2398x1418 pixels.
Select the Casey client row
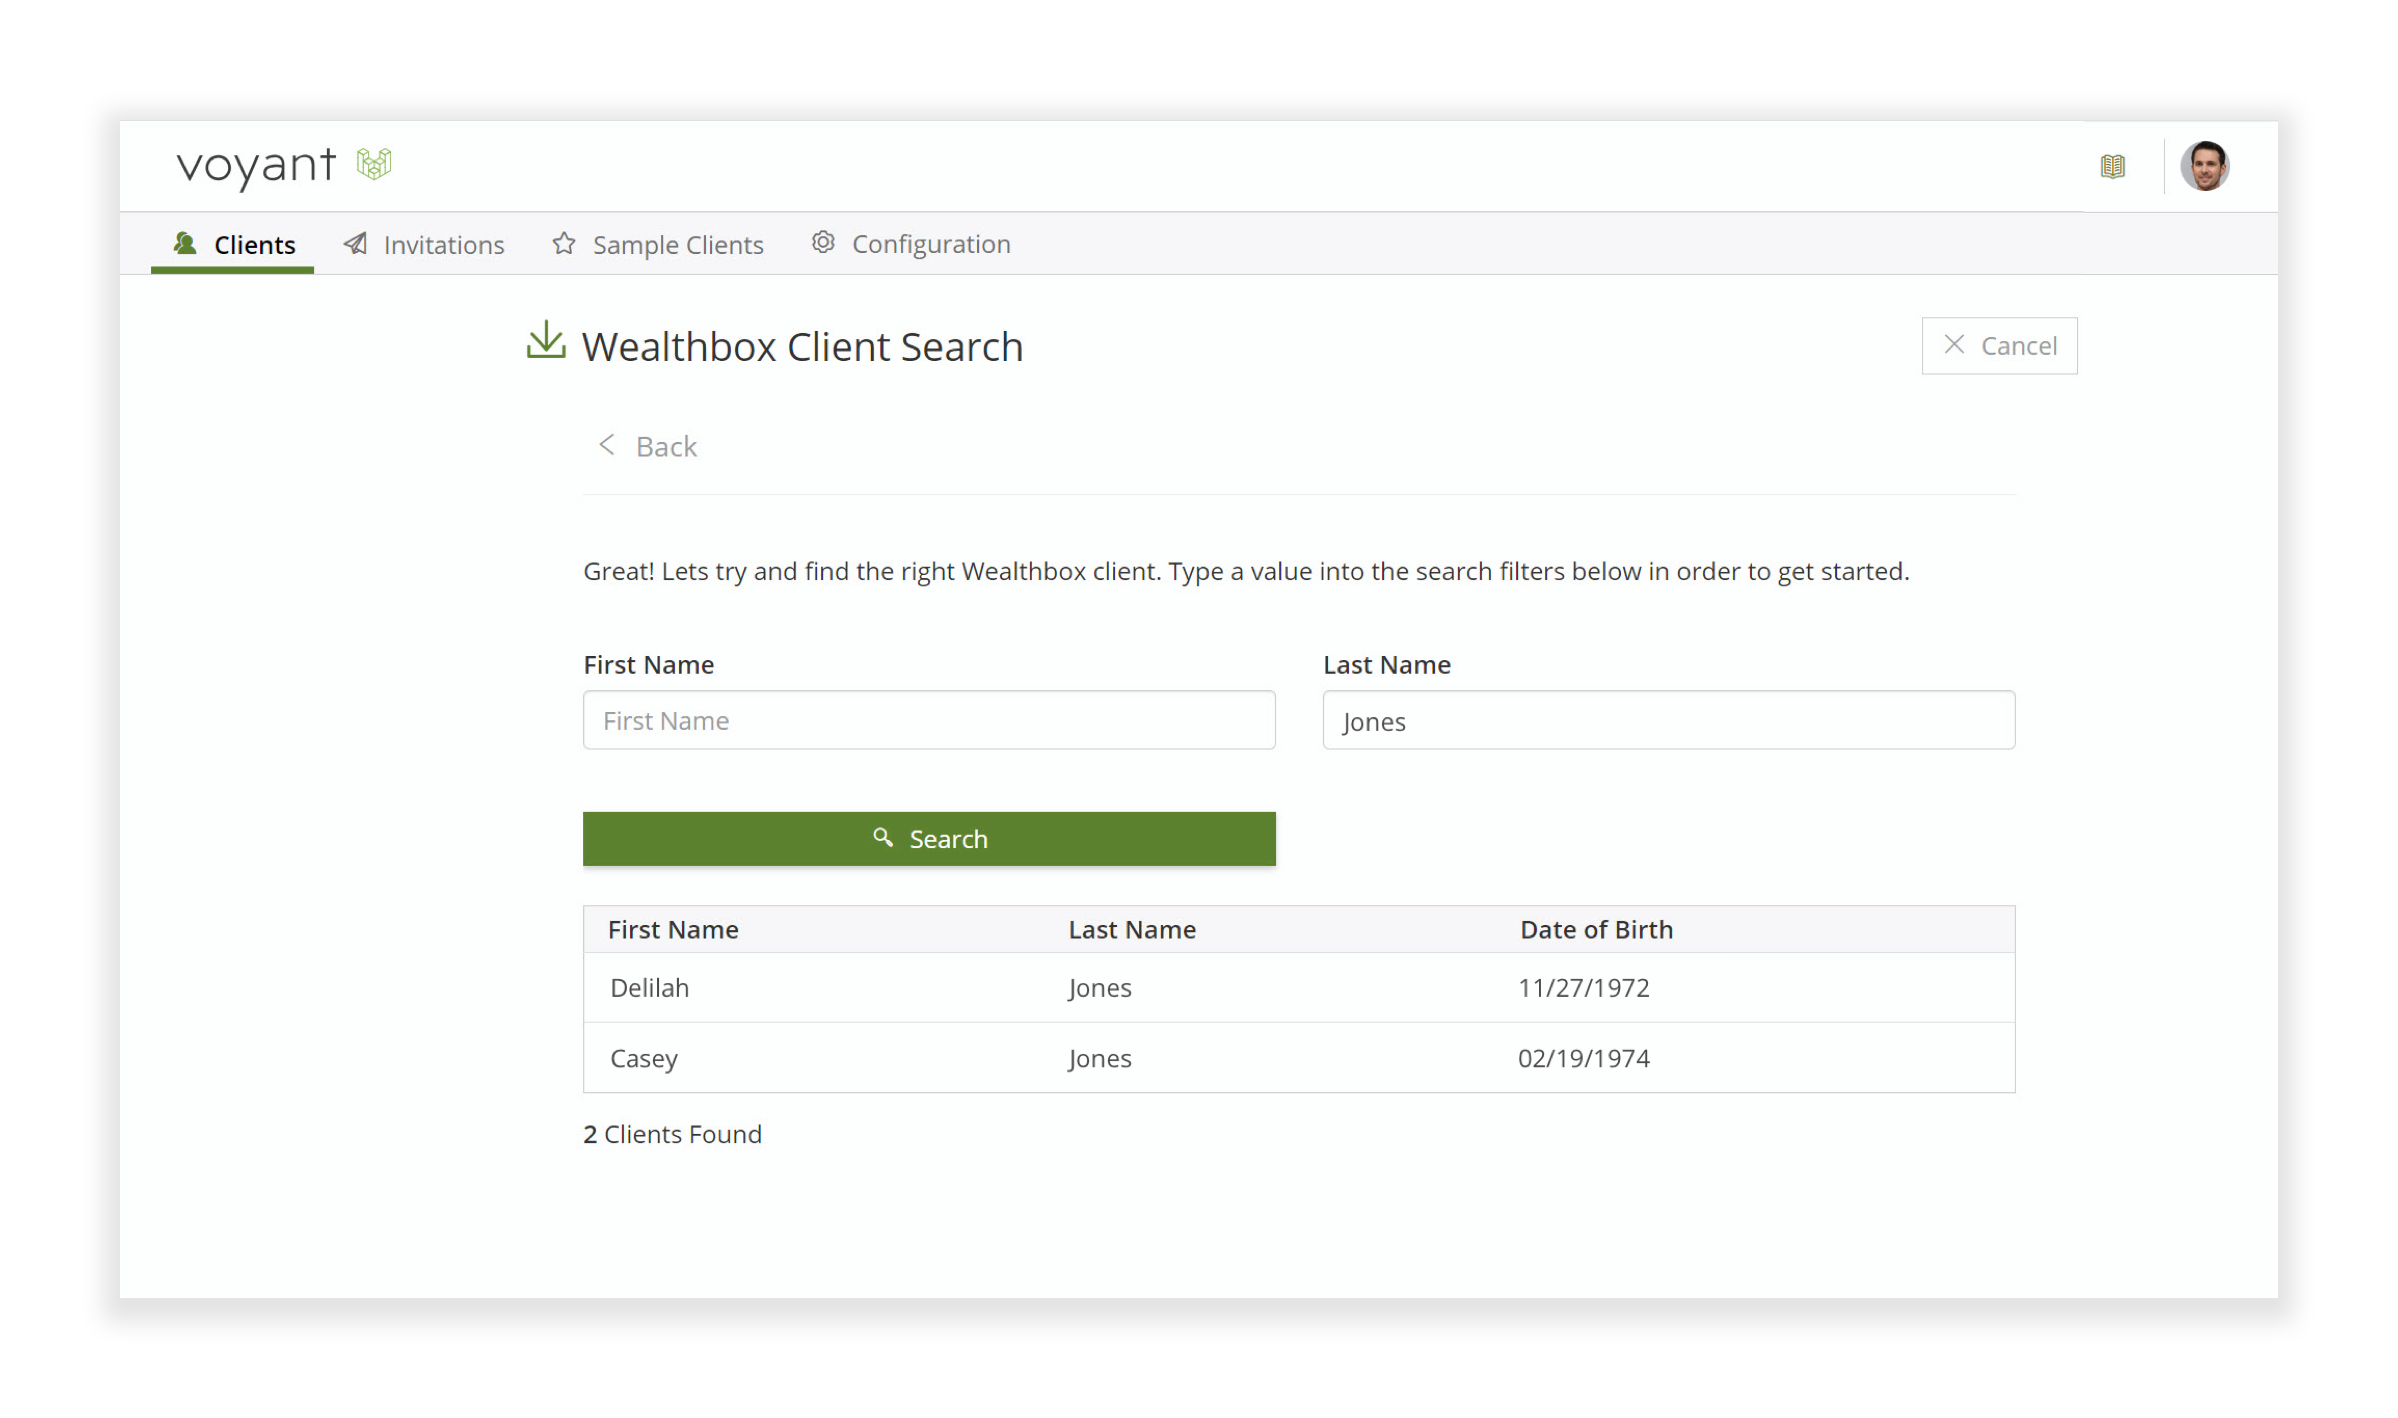(x=1299, y=1058)
